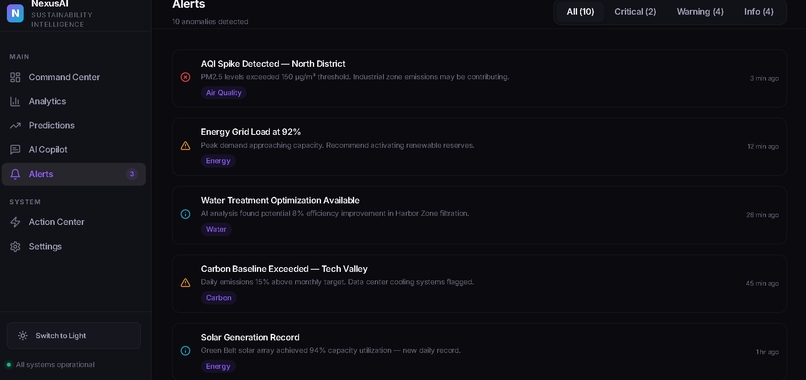Click the Alerts unread count badge
806x380 pixels.
tap(132, 174)
